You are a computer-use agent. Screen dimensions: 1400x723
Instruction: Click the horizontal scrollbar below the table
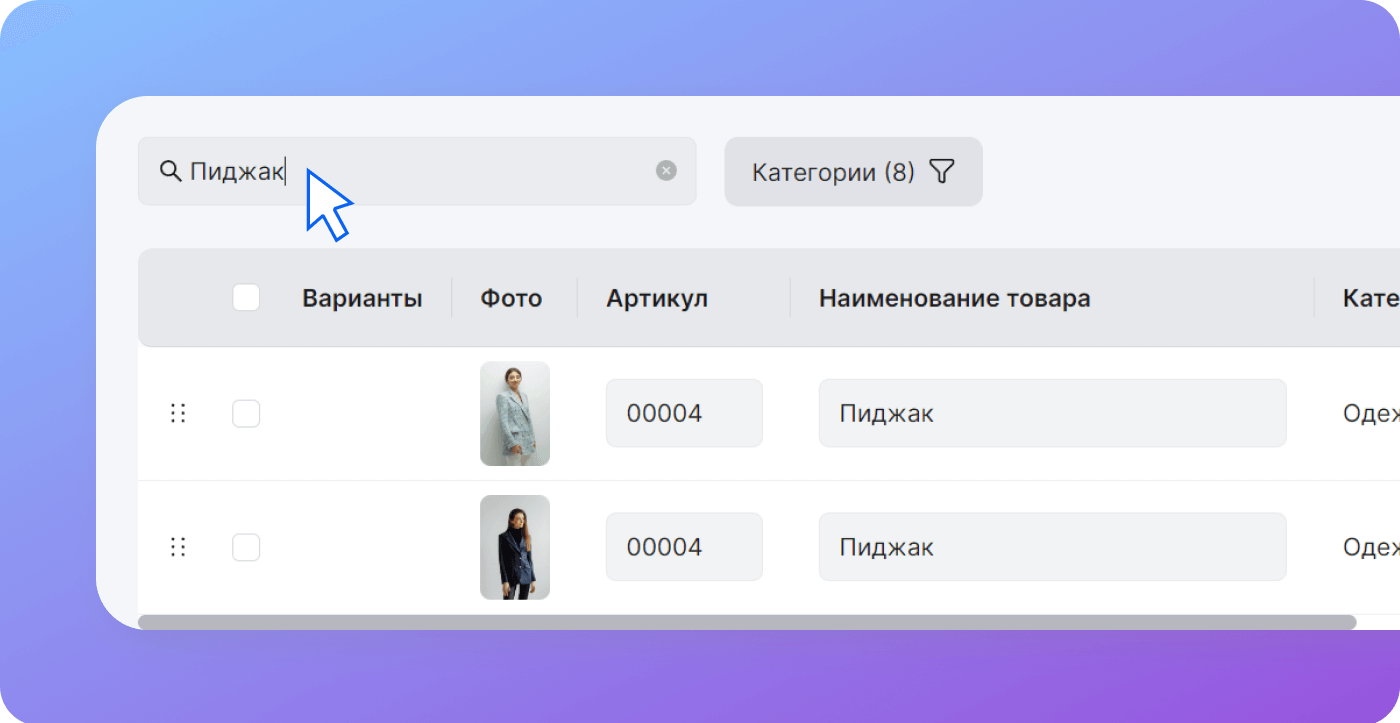746,622
